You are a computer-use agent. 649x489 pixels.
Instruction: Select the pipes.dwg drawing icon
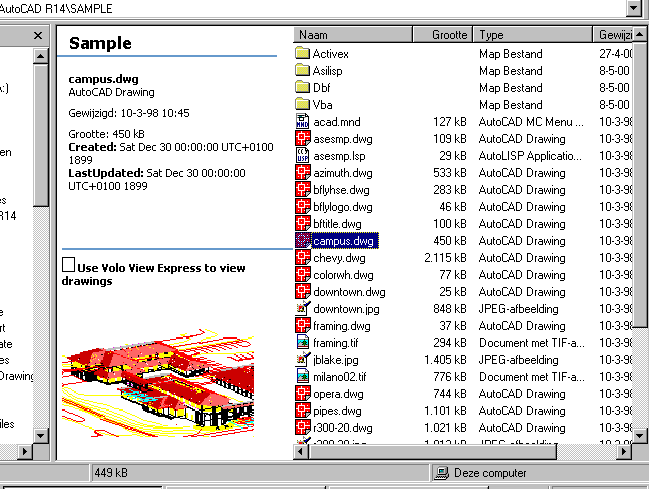click(x=303, y=410)
